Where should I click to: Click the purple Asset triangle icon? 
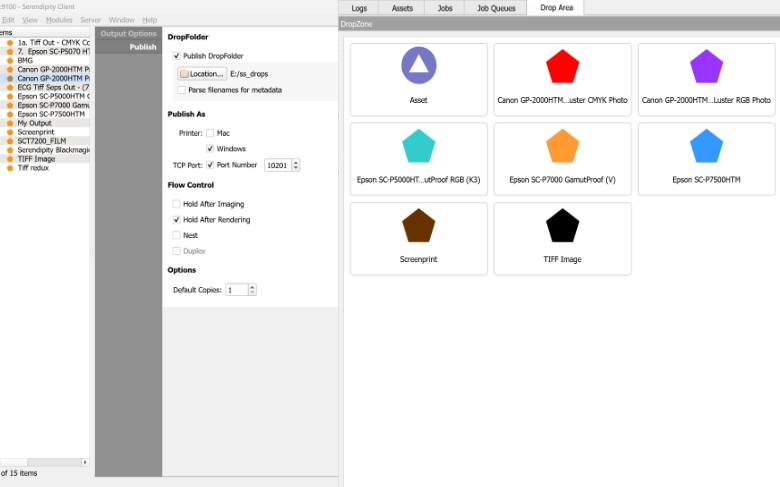tap(419, 66)
